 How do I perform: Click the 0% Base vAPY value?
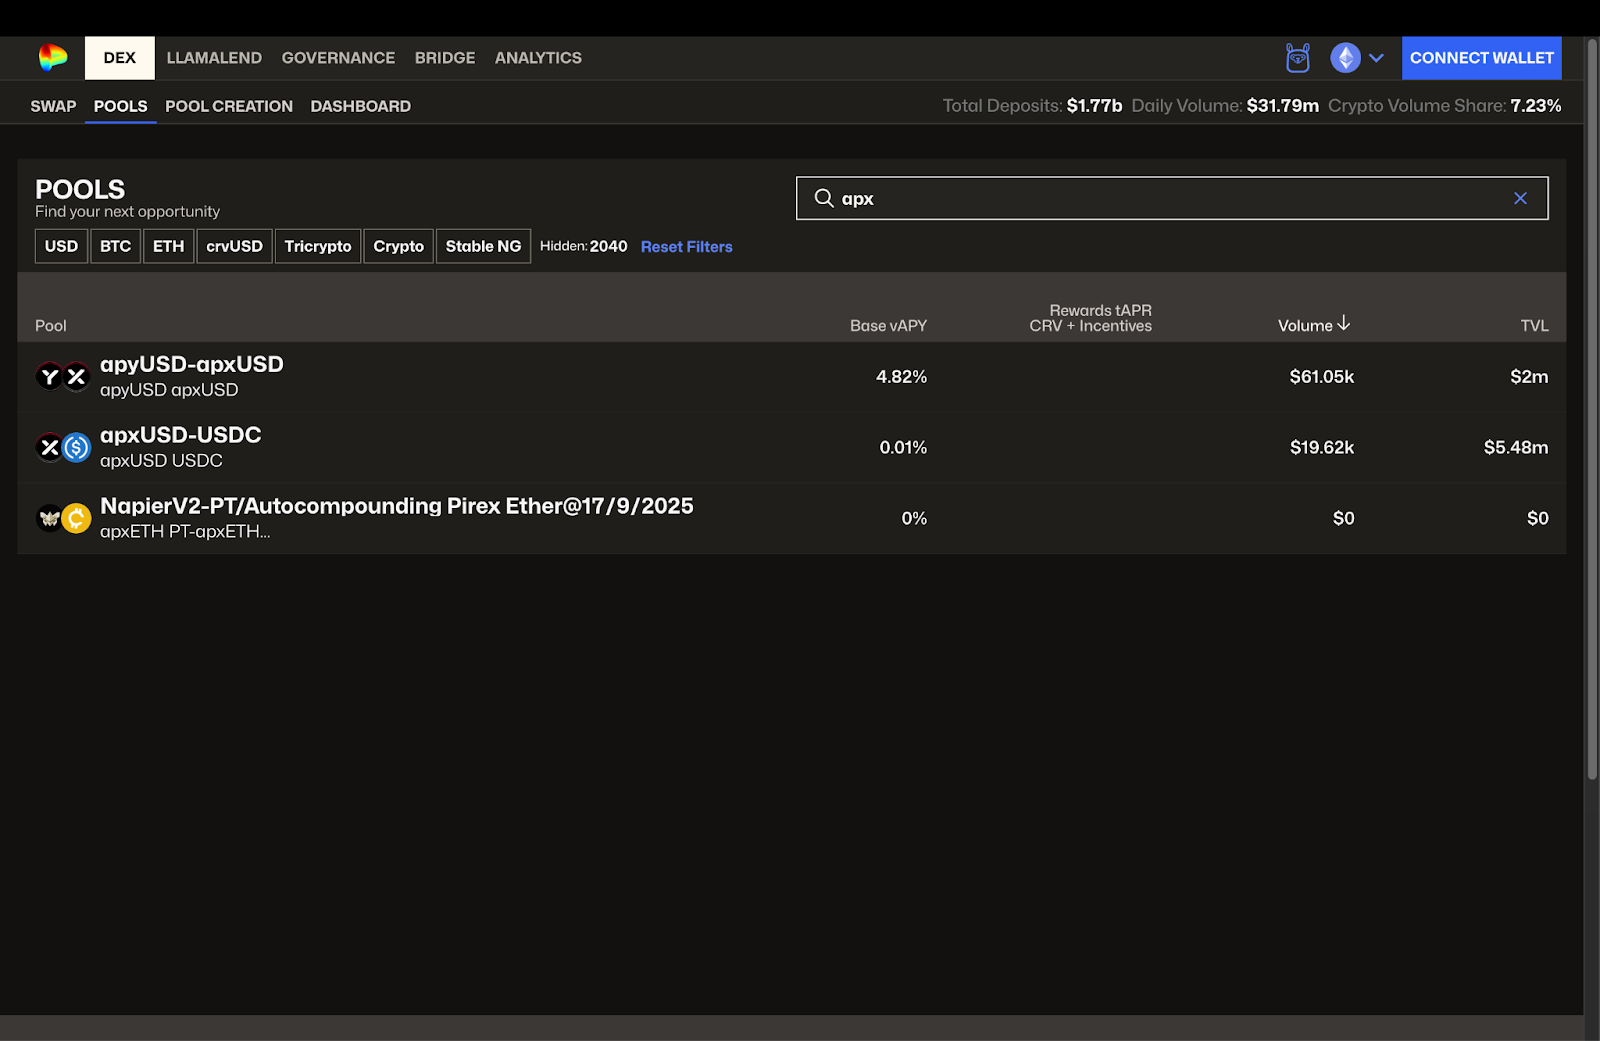(x=914, y=519)
